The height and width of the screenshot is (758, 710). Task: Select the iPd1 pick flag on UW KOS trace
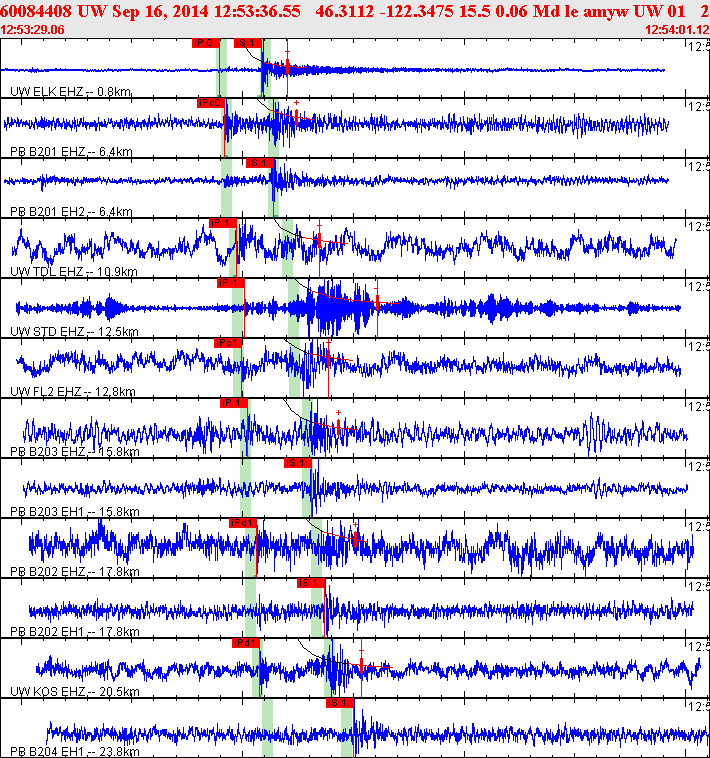point(246,642)
